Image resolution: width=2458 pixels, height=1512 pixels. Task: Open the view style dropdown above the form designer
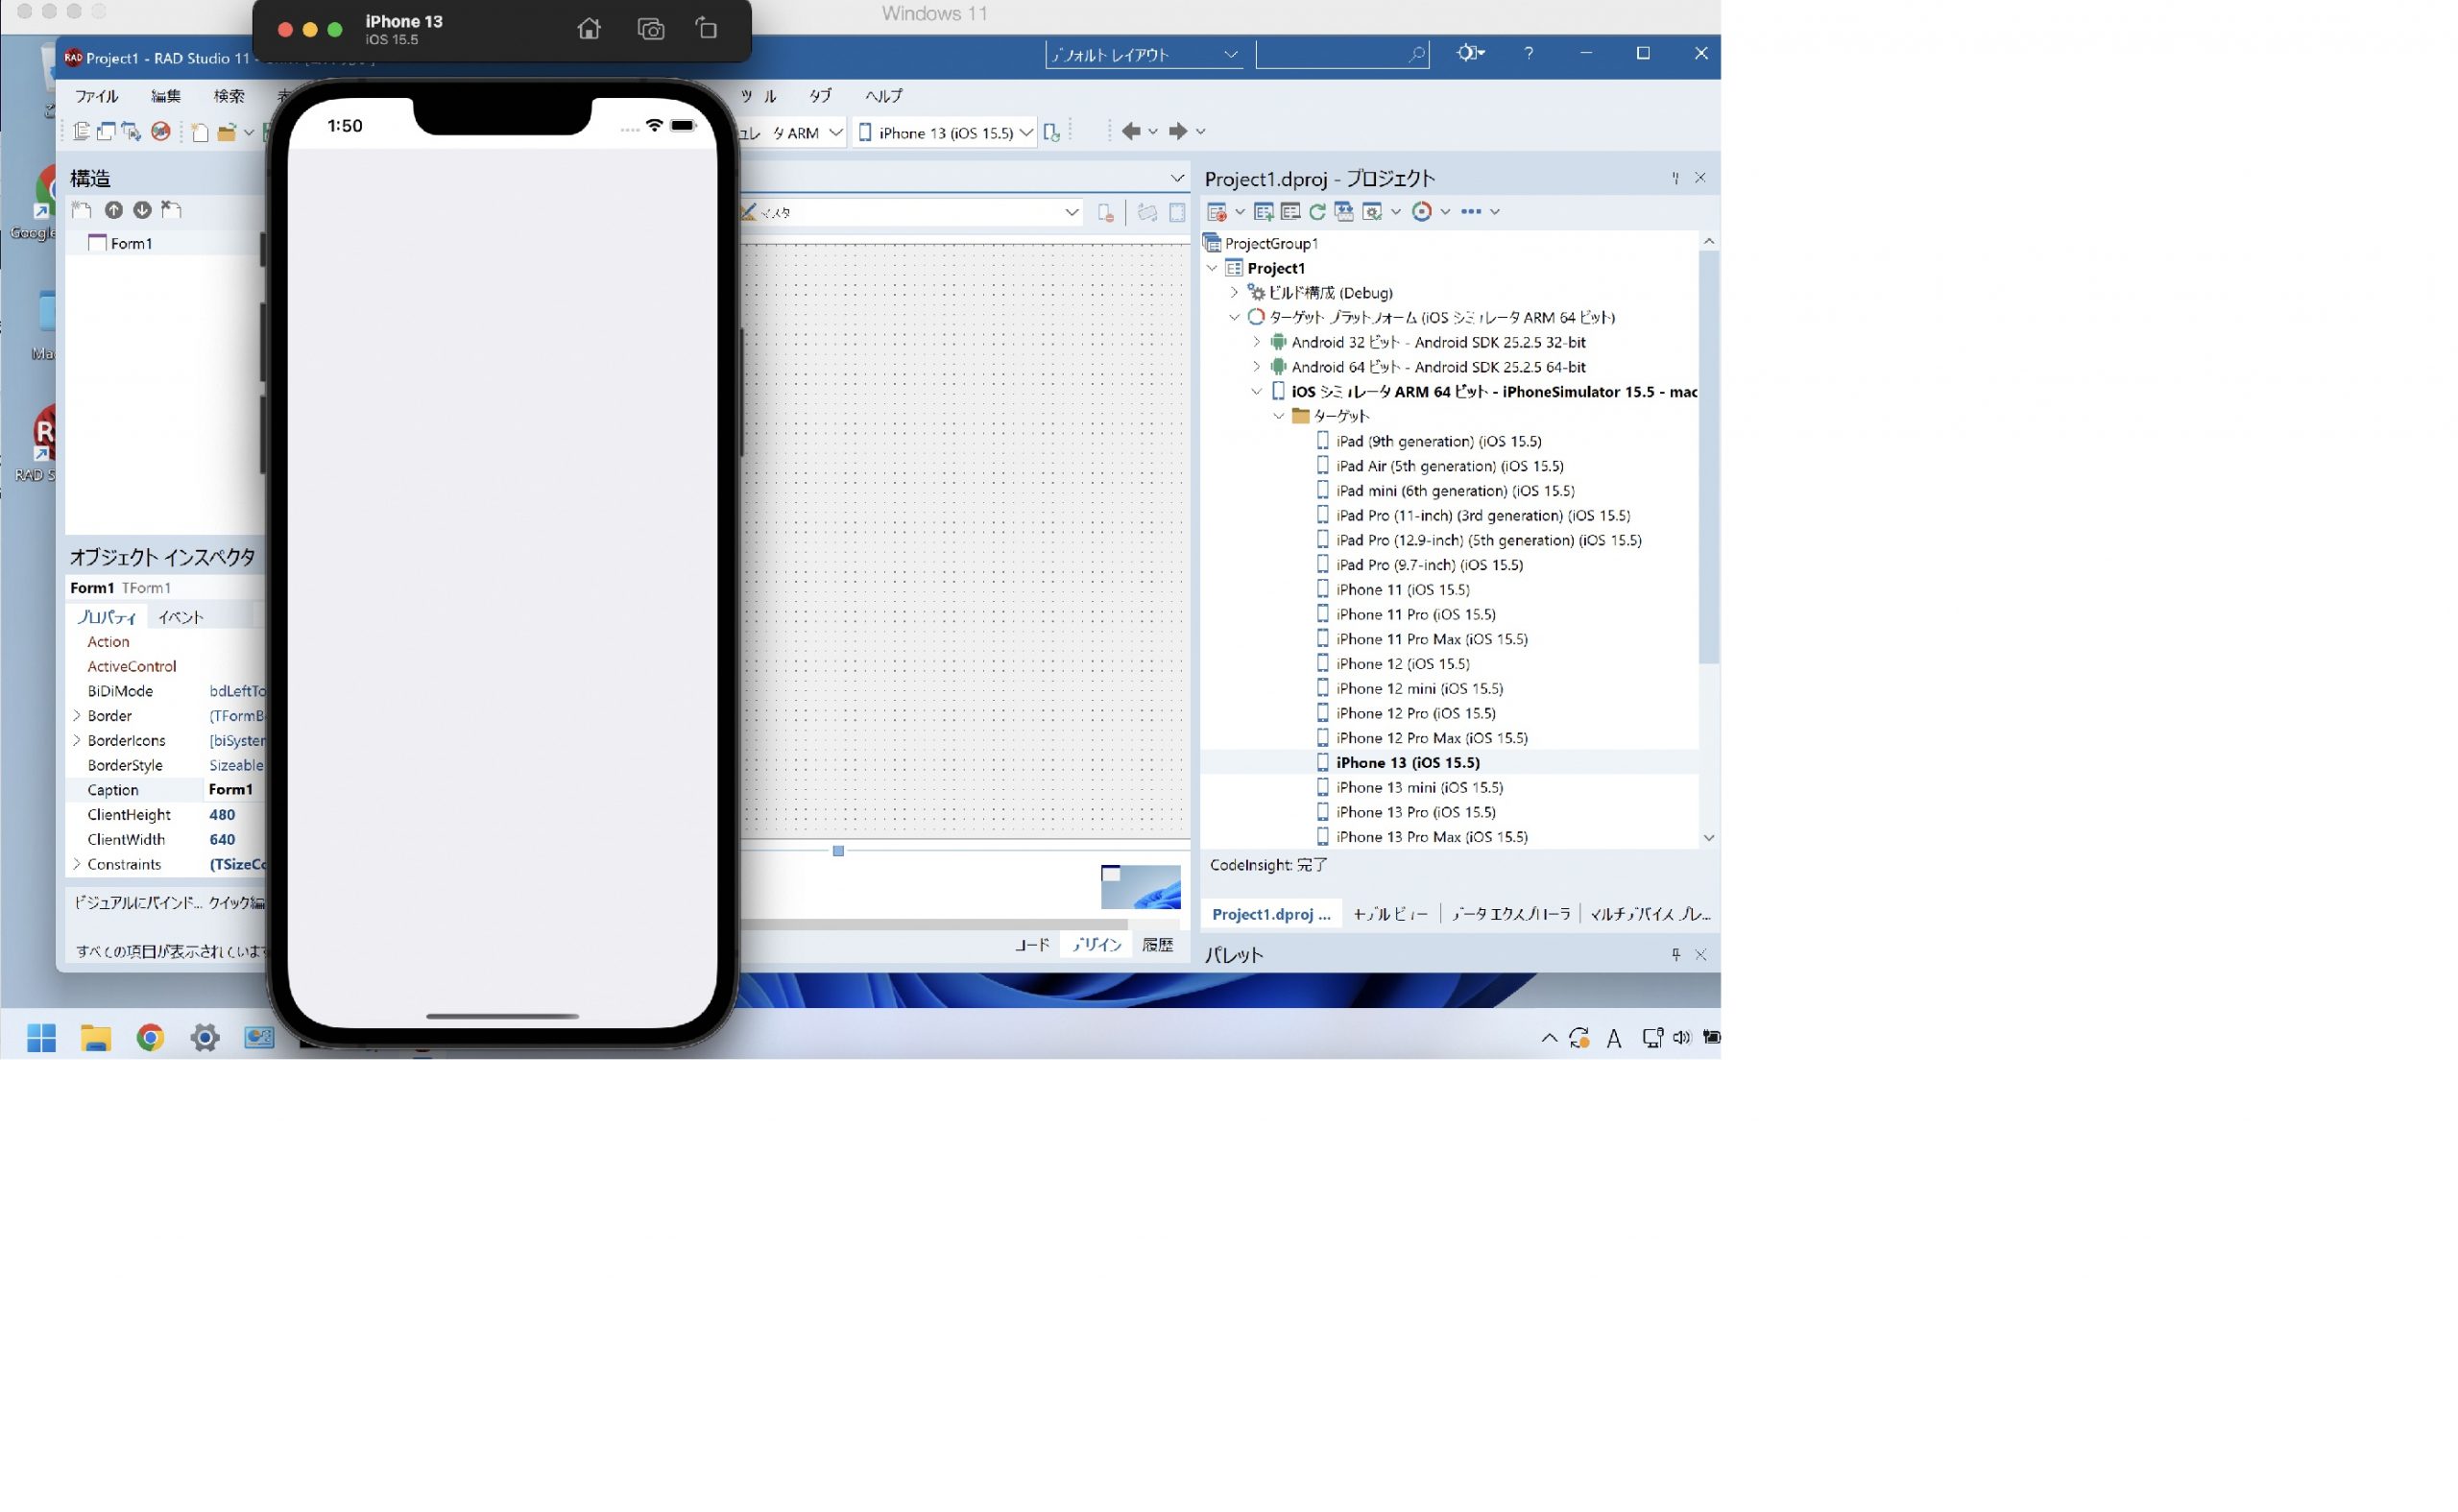(x=911, y=213)
